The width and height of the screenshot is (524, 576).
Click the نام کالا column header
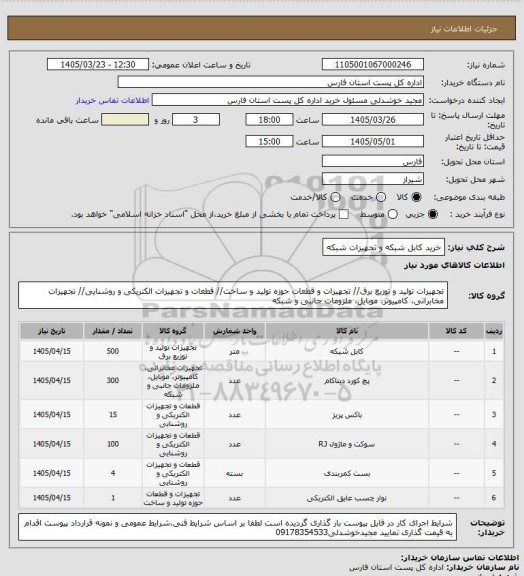pyautogui.click(x=347, y=331)
